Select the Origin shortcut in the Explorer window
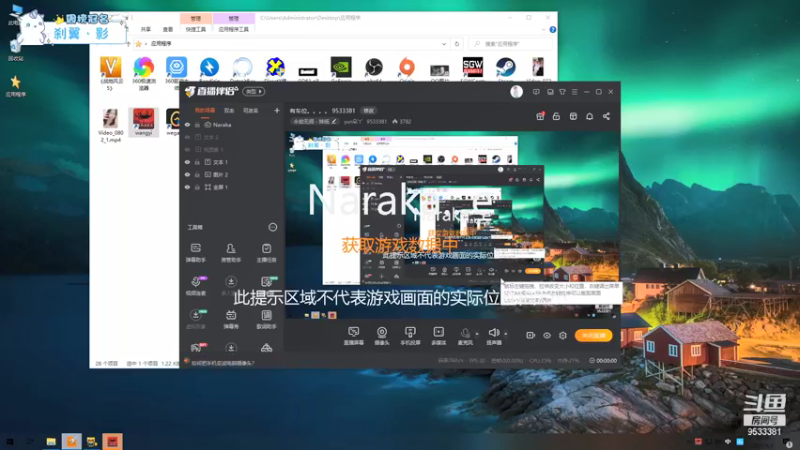800x450 pixels. [x=407, y=70]
